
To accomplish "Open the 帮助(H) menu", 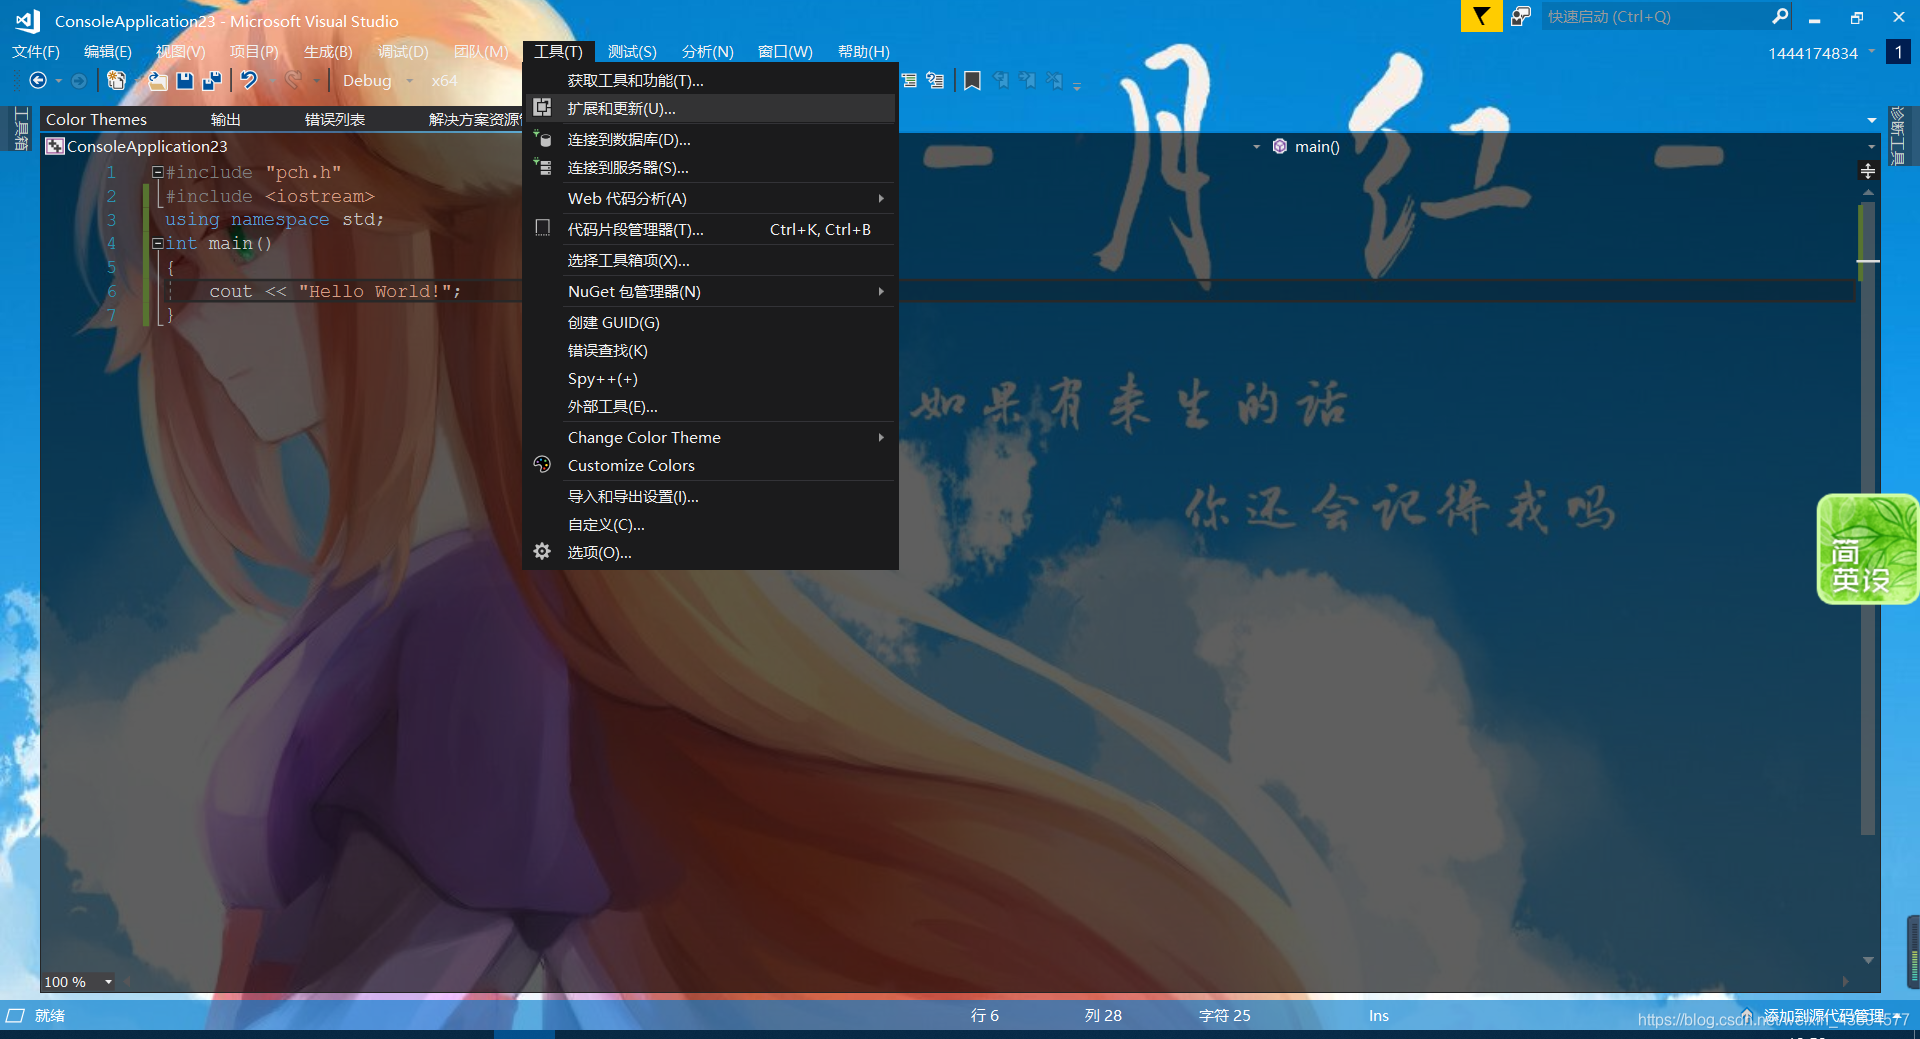I will tap(863, 51).
